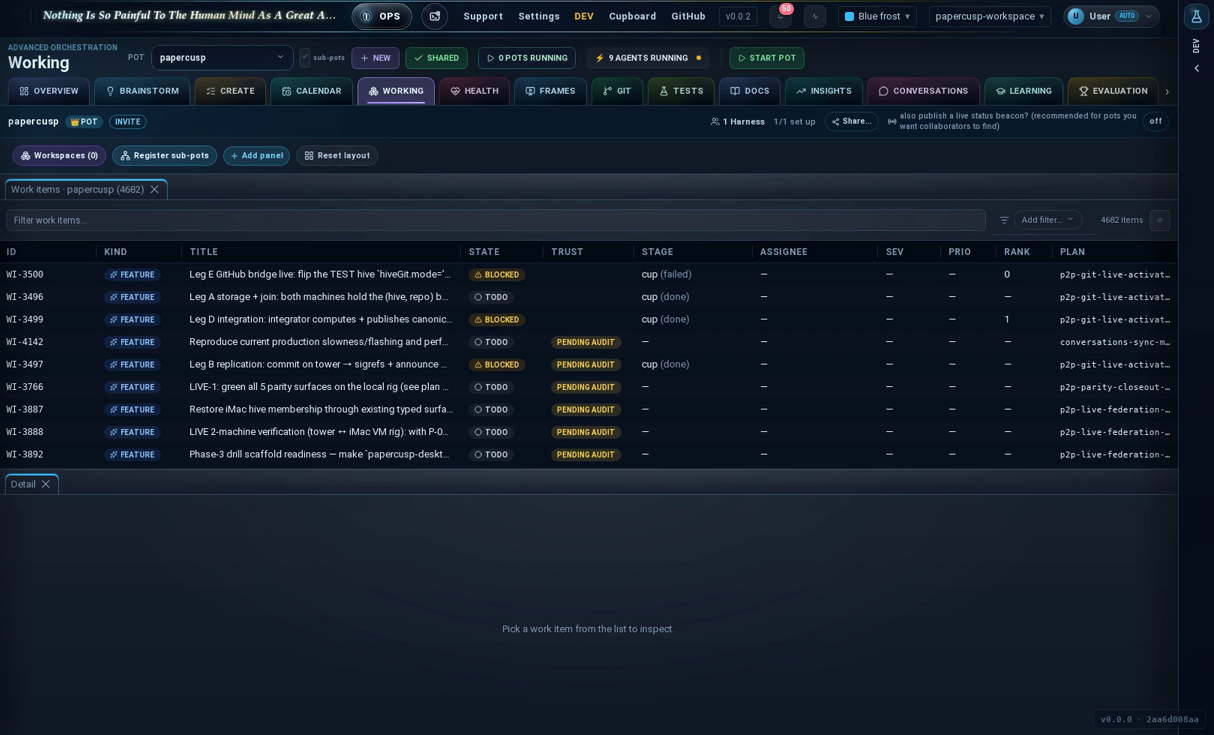Click the User avatar icon

(x=1076, y=16)
